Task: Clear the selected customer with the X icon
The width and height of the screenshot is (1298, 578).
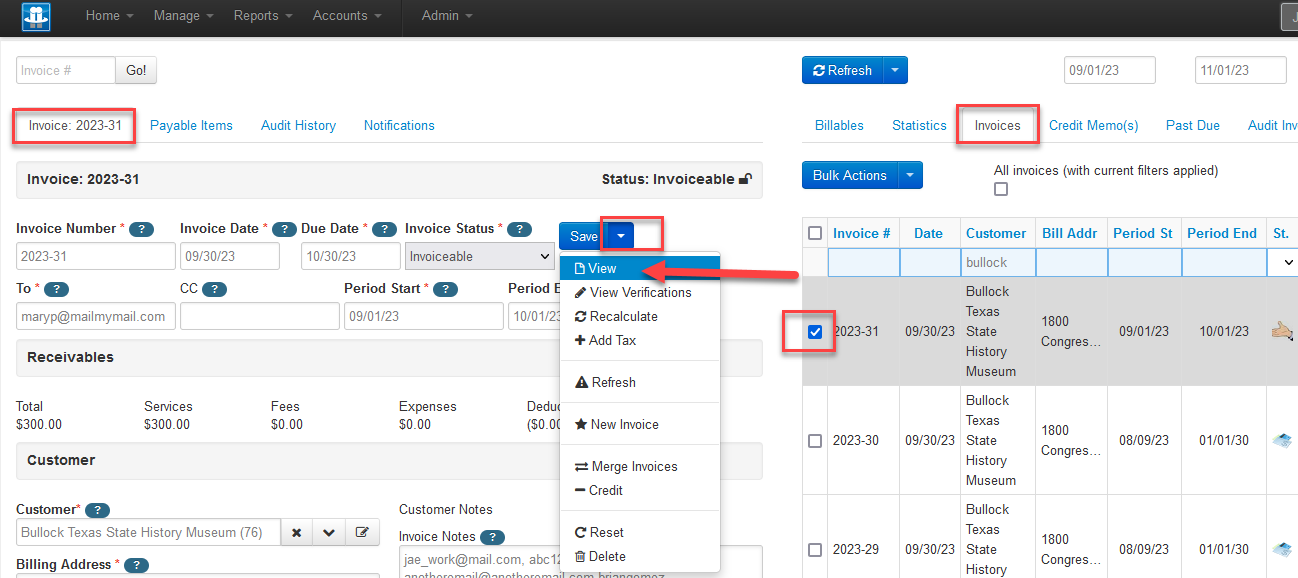Action: (x=296, y=531)
